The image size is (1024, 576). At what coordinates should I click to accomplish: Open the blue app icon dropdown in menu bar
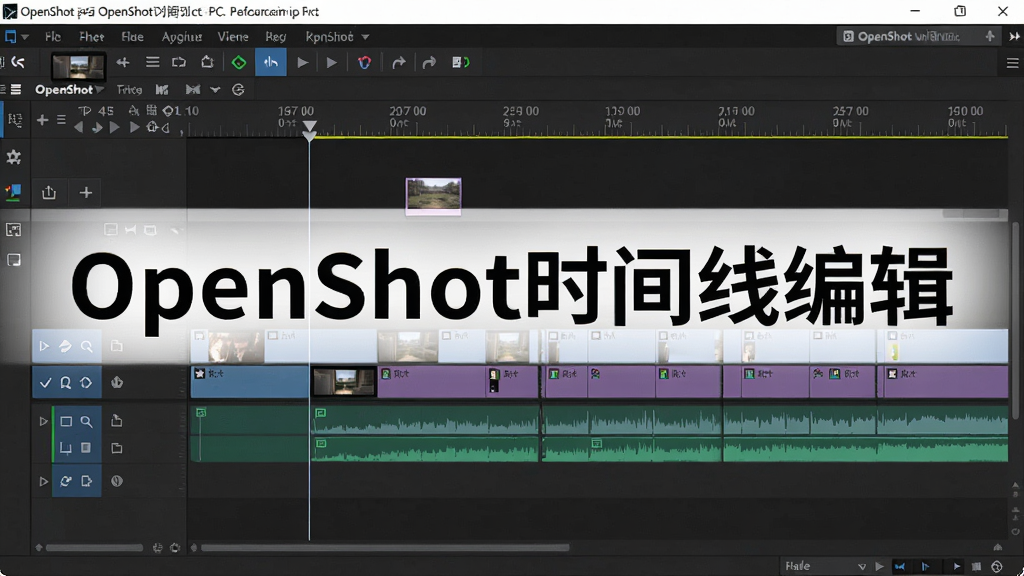point(16,37)
